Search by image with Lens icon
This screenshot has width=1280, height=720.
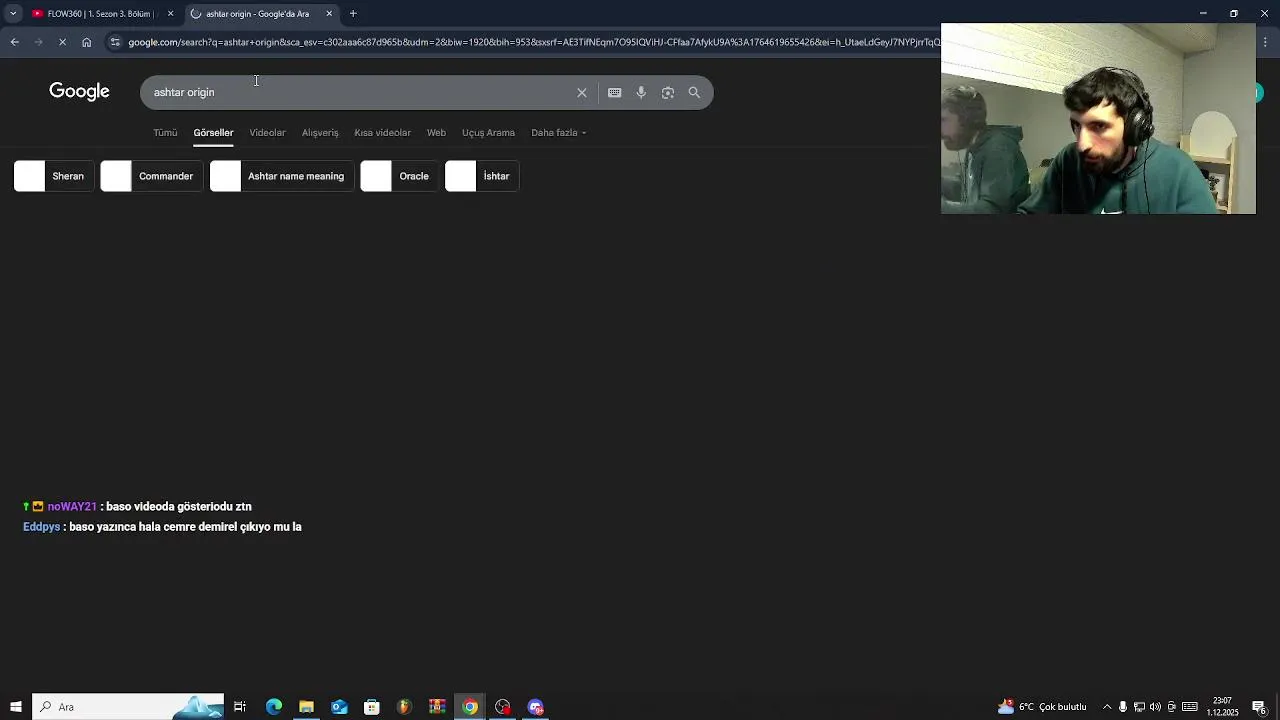pos(668,92)
